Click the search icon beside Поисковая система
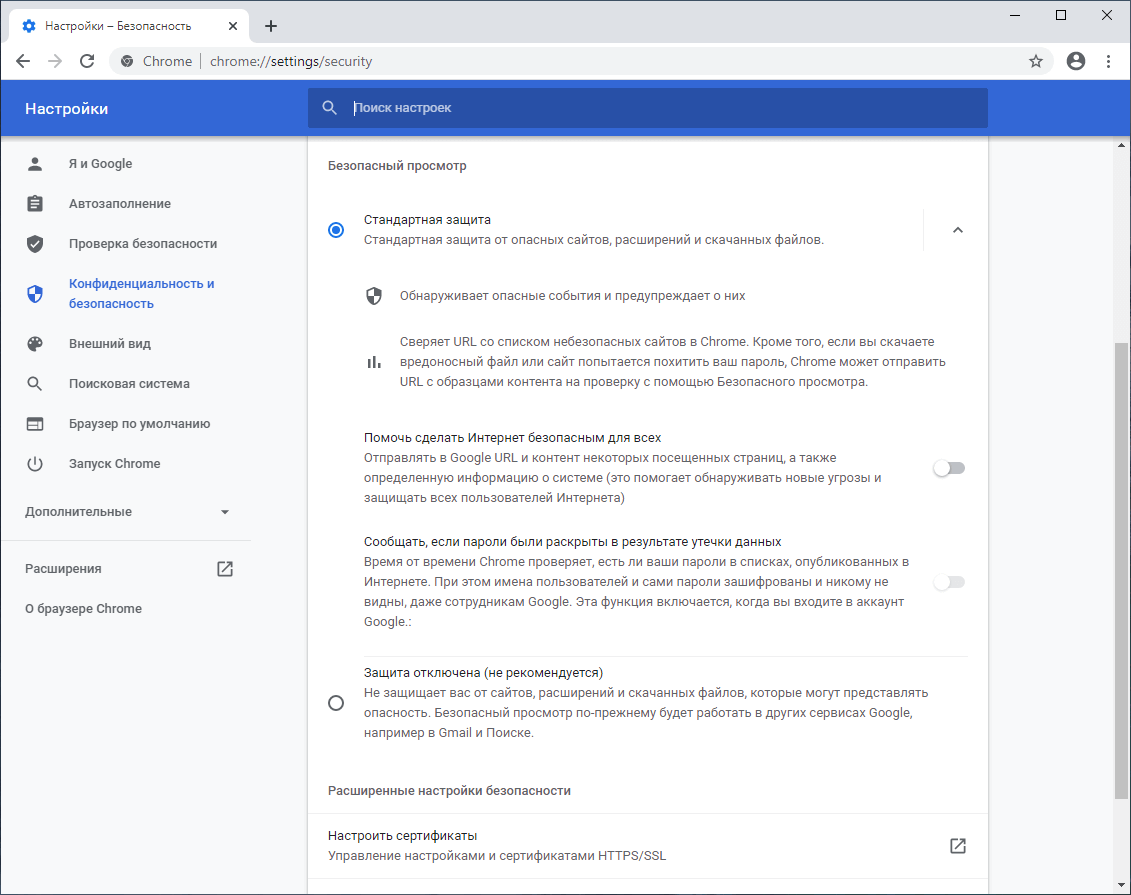1131x895 pixels. click(35, 384)
